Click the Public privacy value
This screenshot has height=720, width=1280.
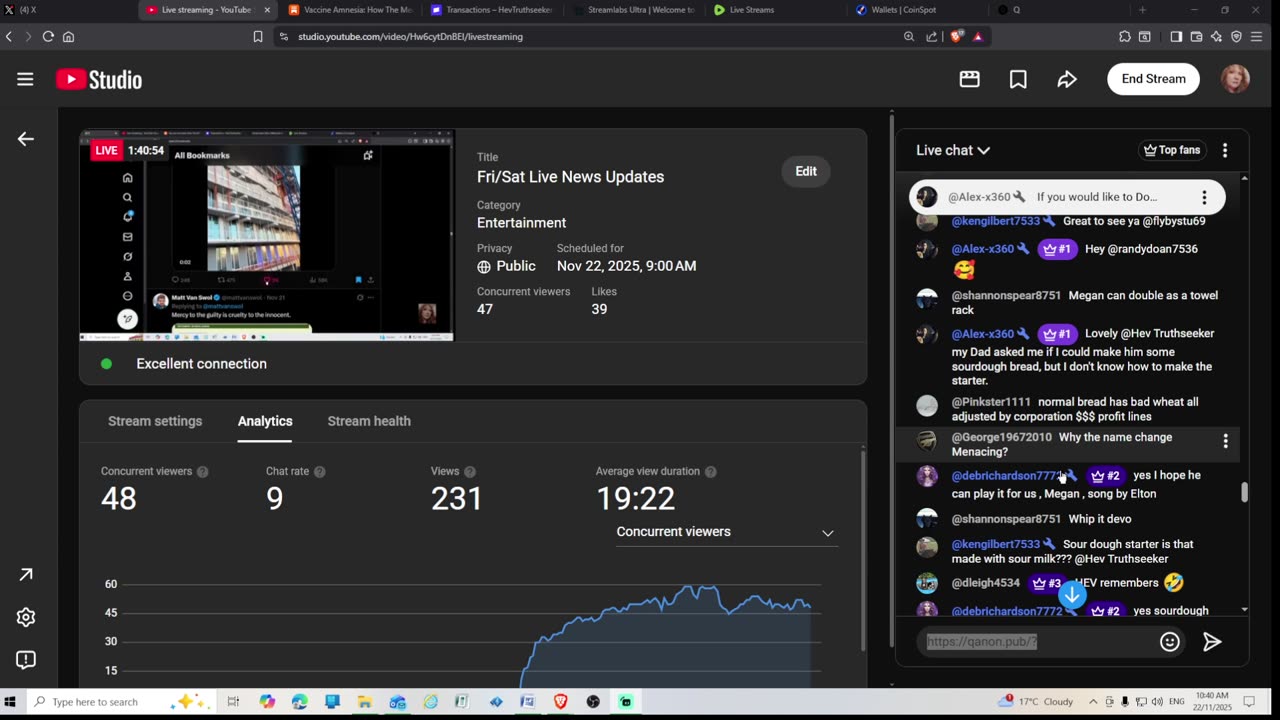point(516,266)
